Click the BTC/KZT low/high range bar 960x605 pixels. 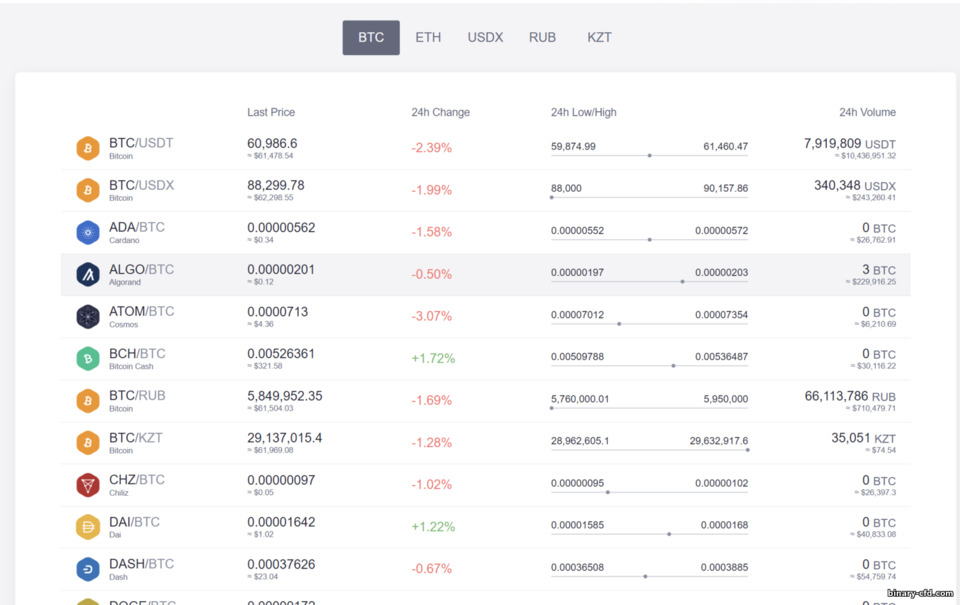(650, 450)
